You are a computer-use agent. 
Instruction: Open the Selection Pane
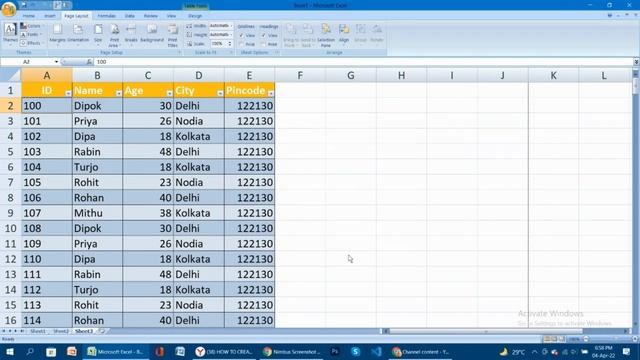[x=326, y=35]
